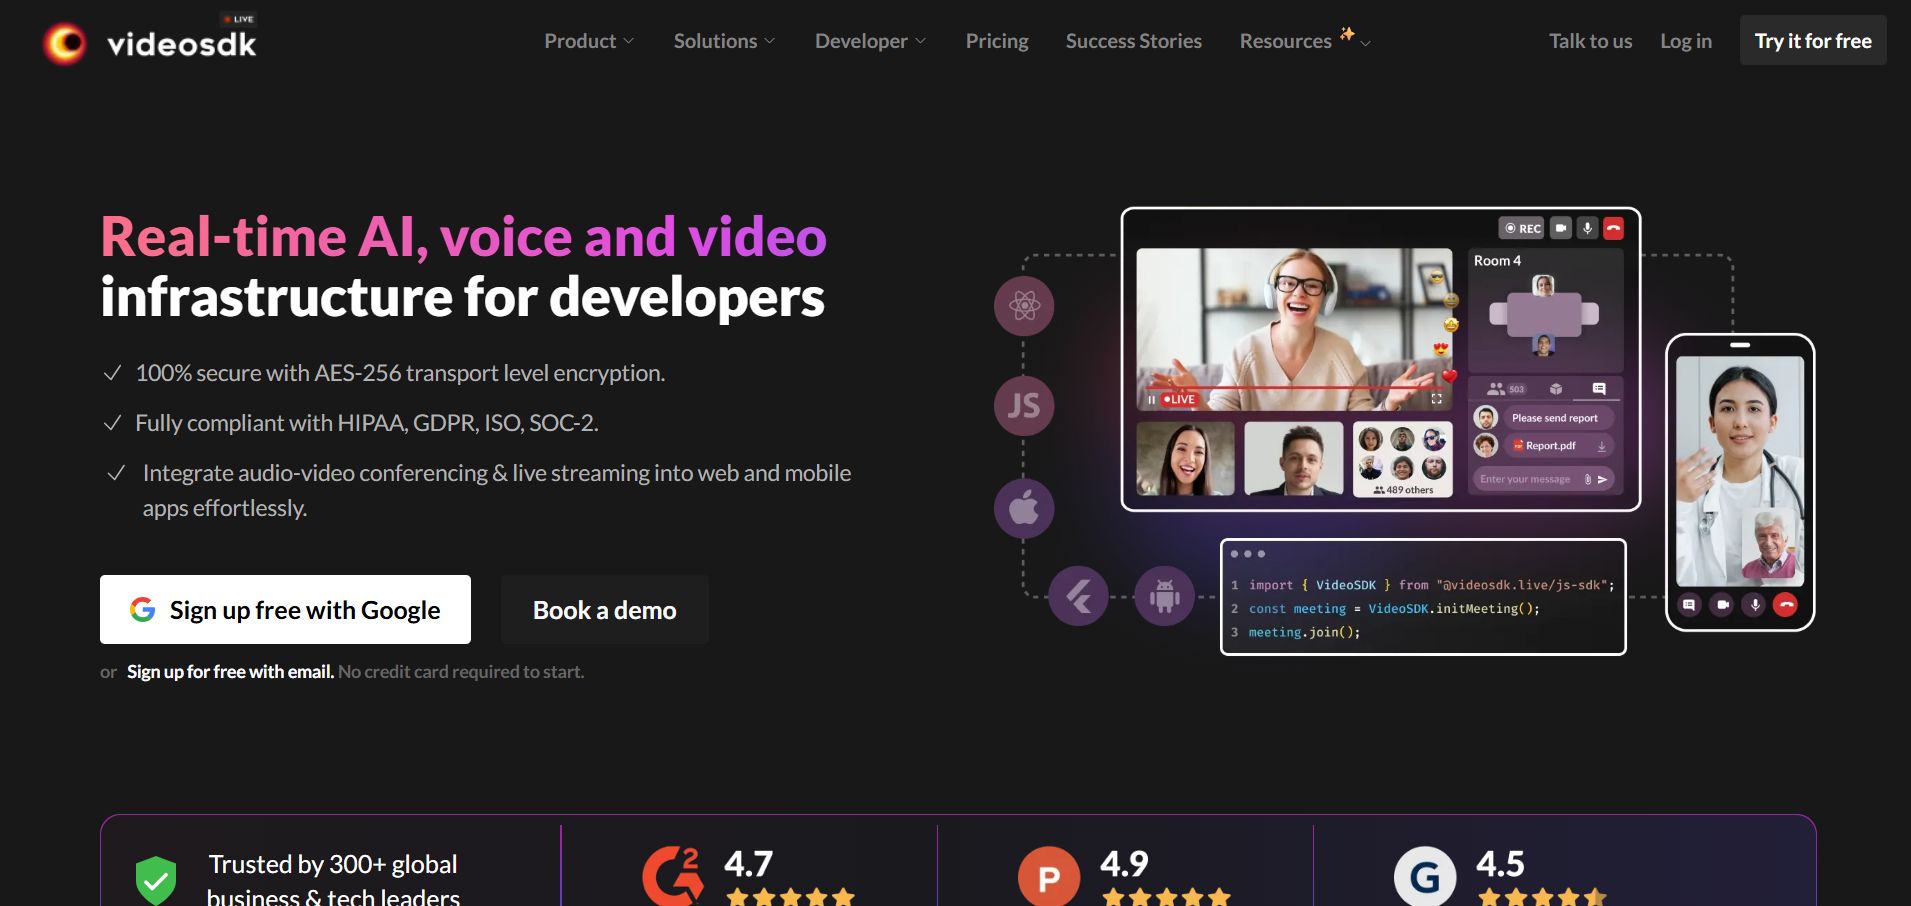The height and width of the screenshot is (906, 1911).
Task: Click the Book a demo button
Action: [605, 609]
